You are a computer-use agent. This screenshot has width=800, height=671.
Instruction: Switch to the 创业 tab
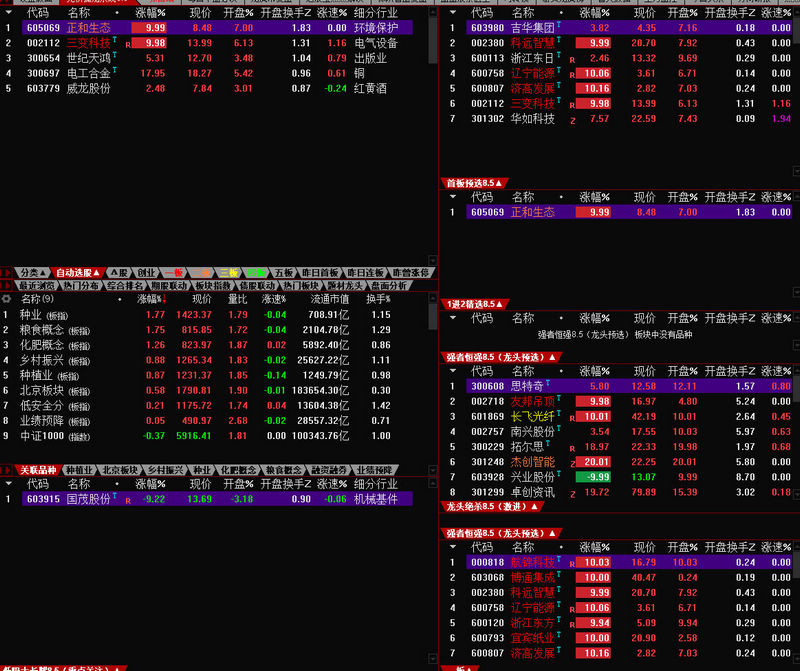pyautogui.click(x=146, y=273)
